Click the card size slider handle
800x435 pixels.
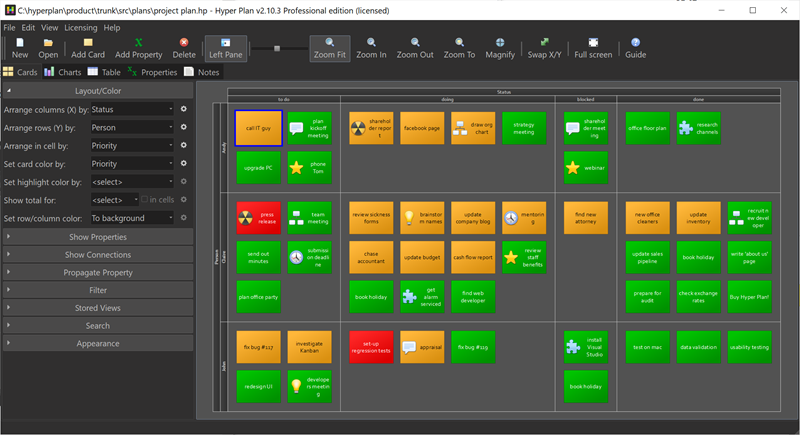(x=278, y=48)
